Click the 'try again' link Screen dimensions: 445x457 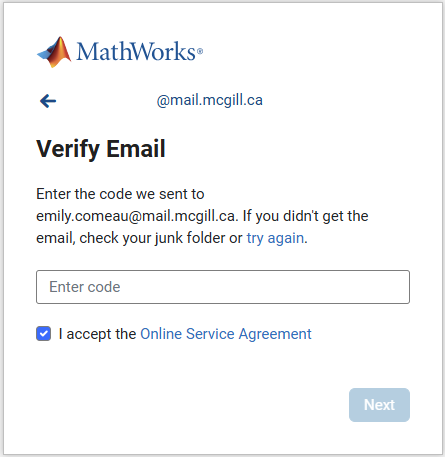275,238
